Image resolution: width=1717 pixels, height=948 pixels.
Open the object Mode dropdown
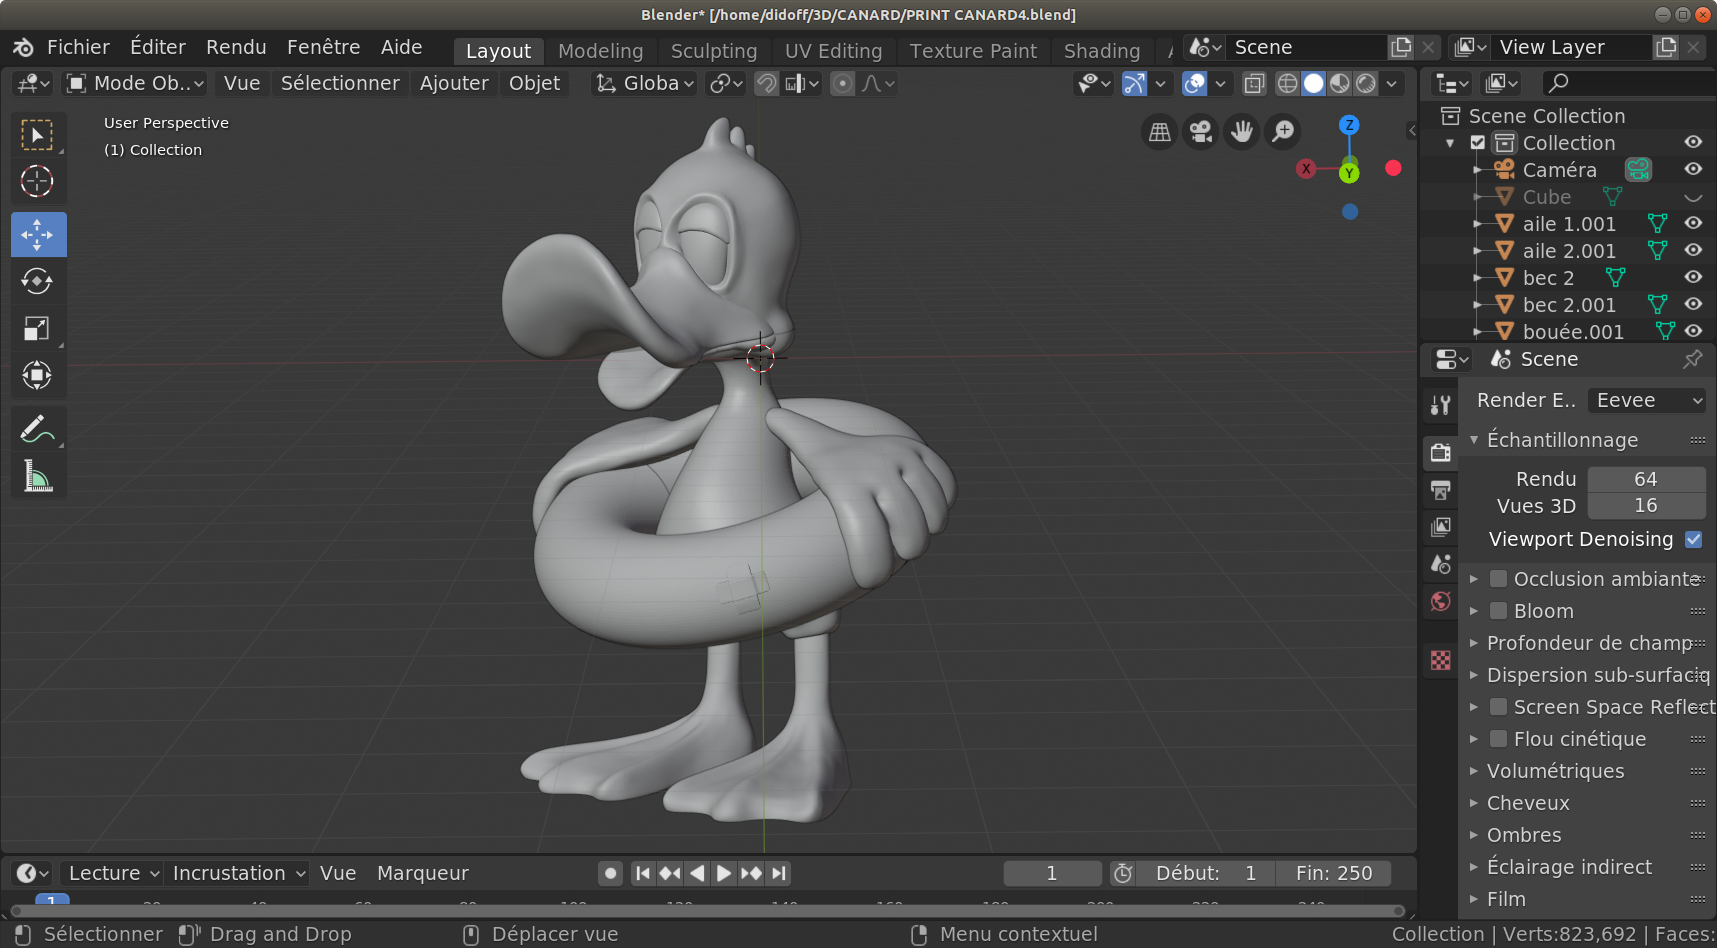click(x=135, y=84)
